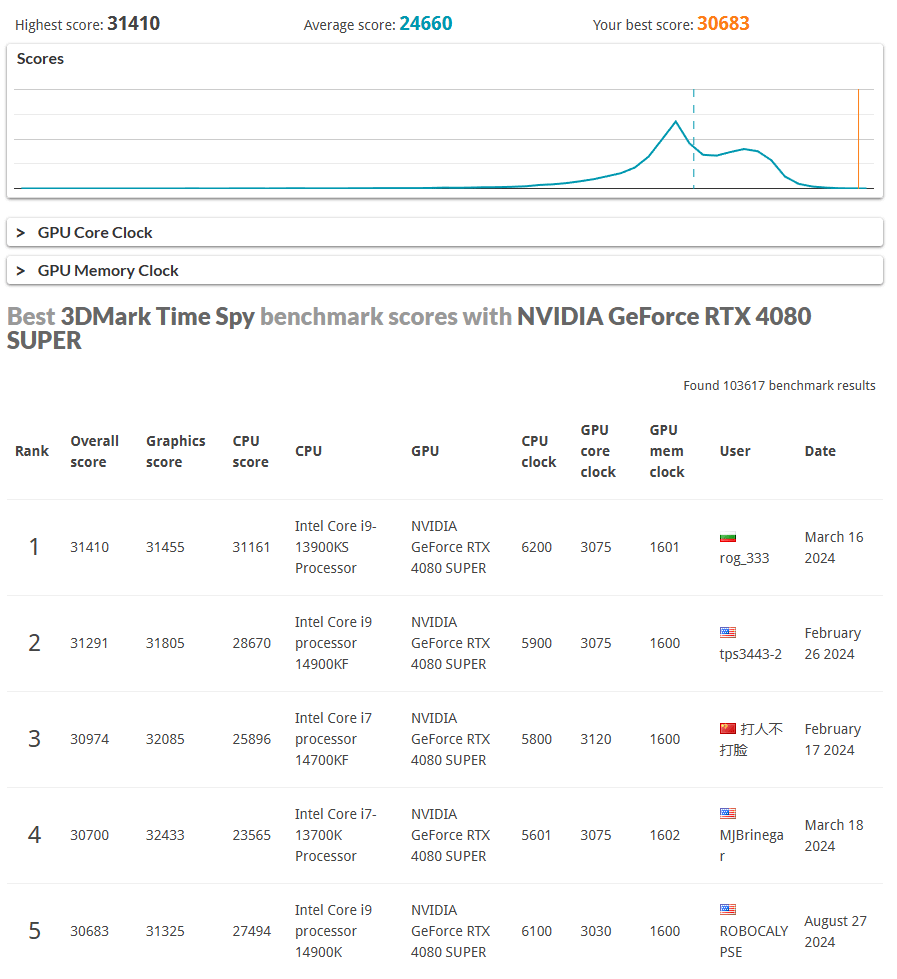
Task: Click the US flag icon above MJBrinegar
Action: (727, 813)
